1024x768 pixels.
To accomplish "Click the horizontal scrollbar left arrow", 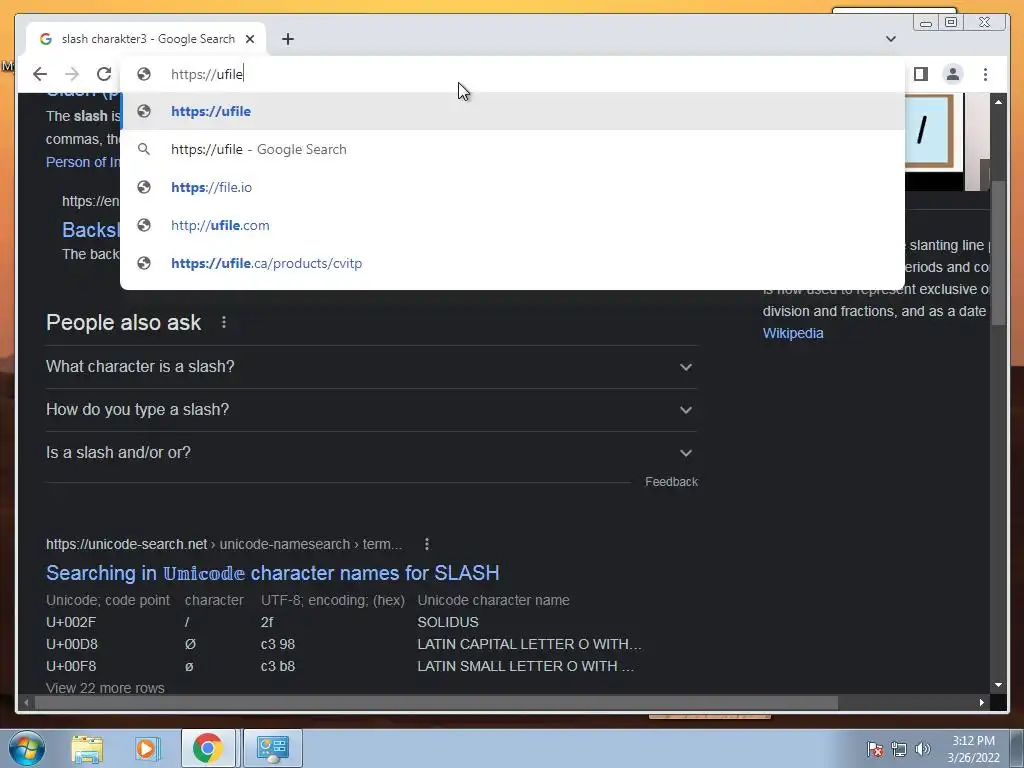I will [x=26, y=703].
